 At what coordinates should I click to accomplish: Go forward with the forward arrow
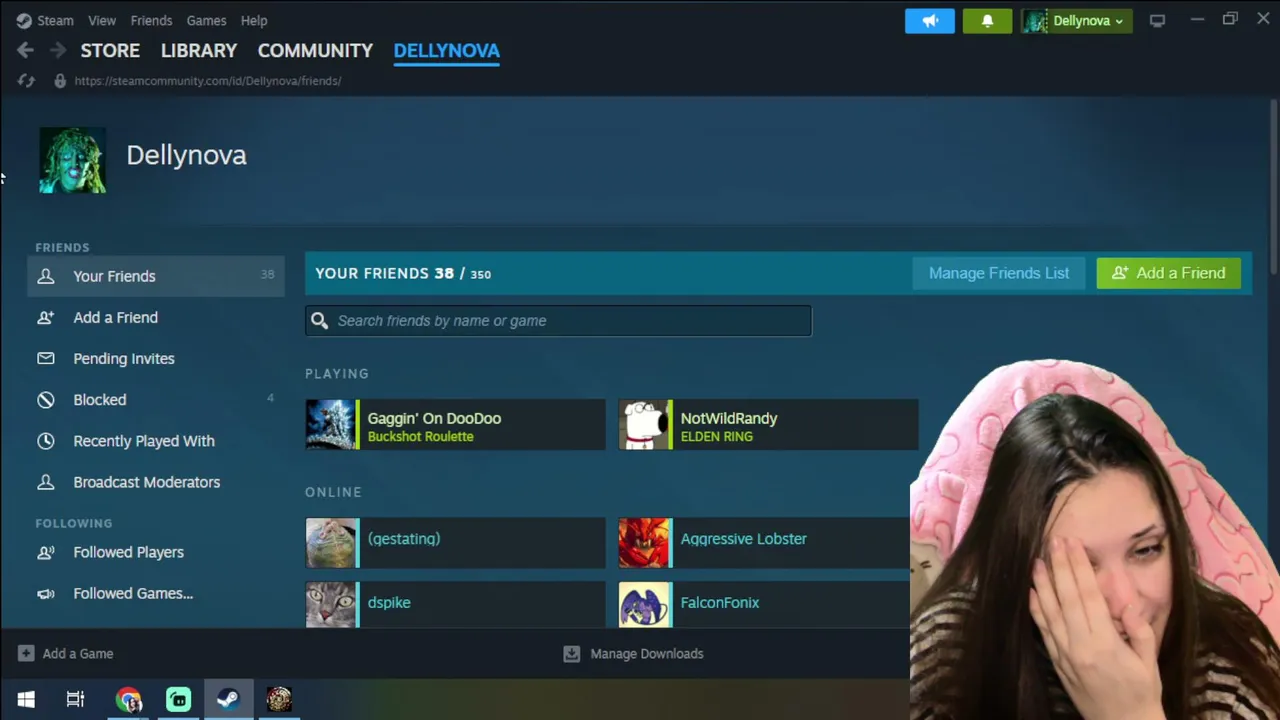57,50
